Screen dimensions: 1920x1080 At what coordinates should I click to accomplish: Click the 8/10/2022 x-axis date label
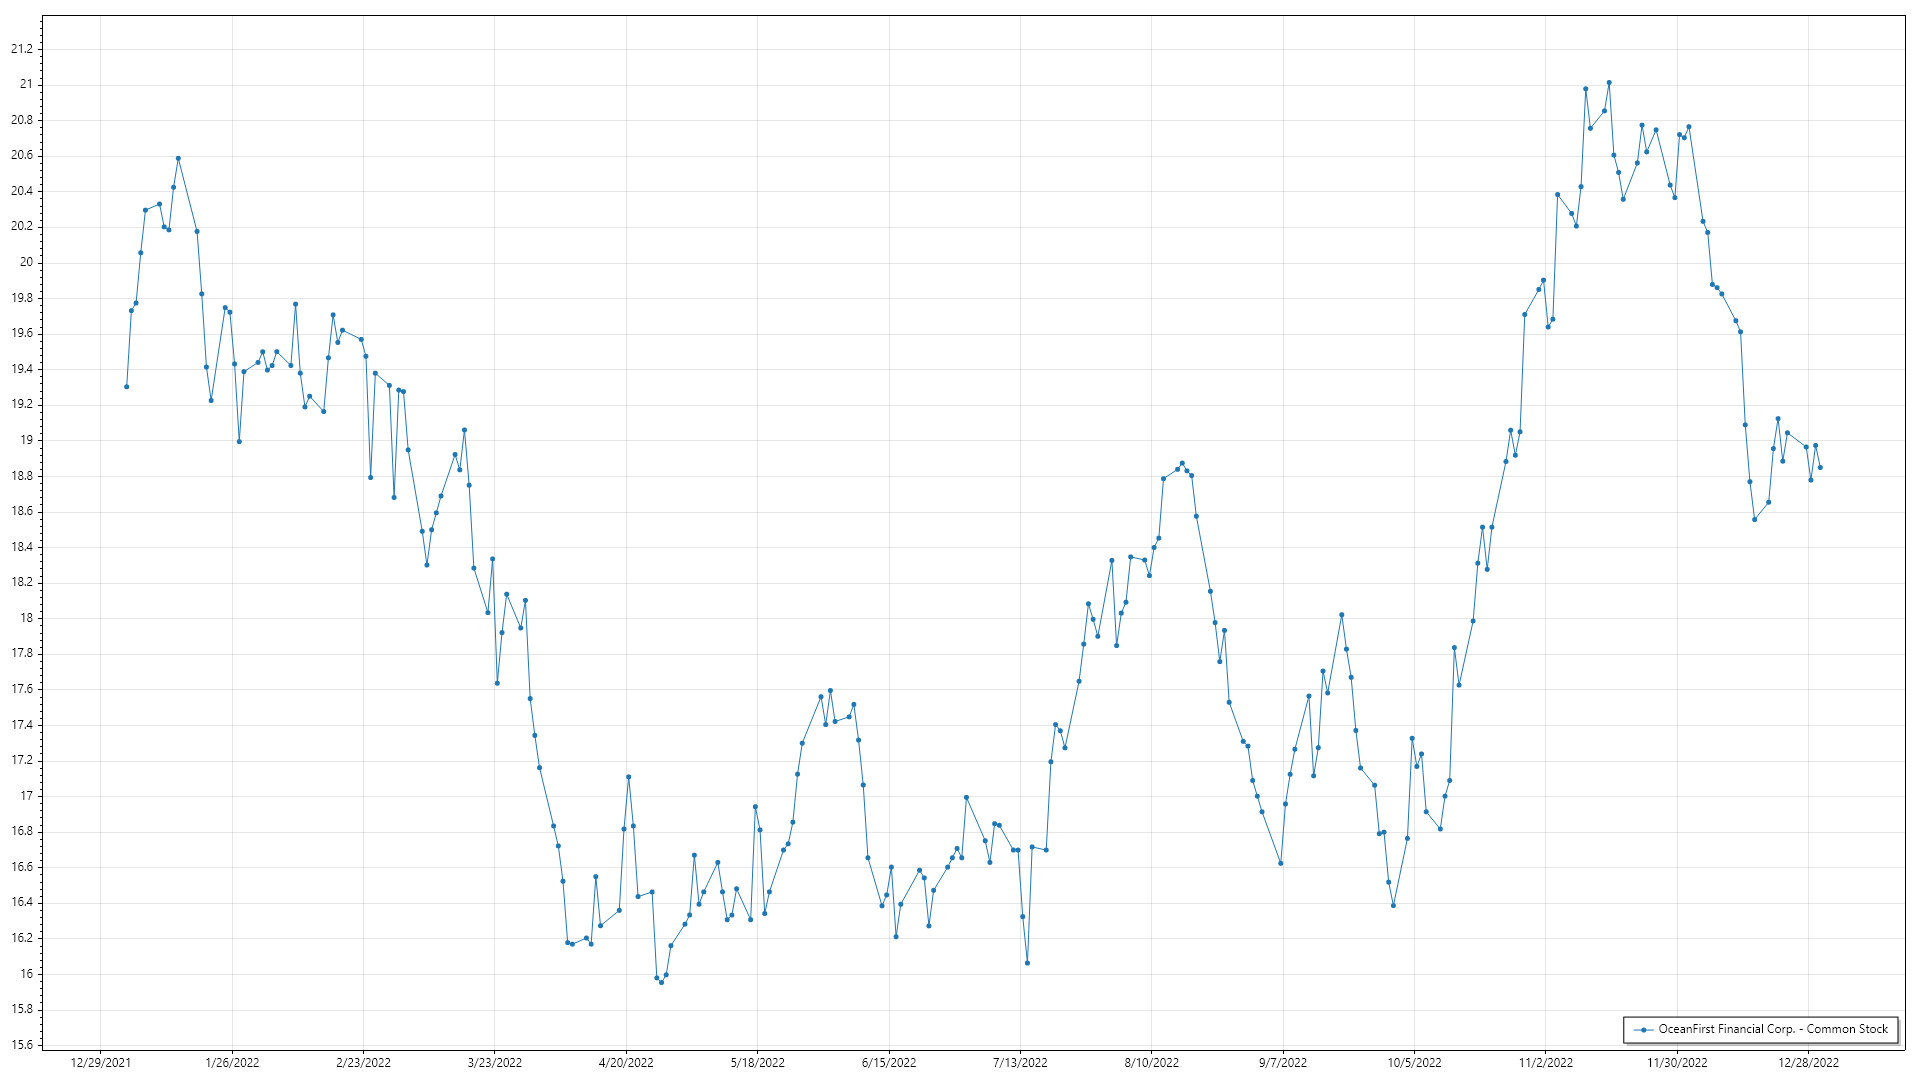point(1152,1063)
